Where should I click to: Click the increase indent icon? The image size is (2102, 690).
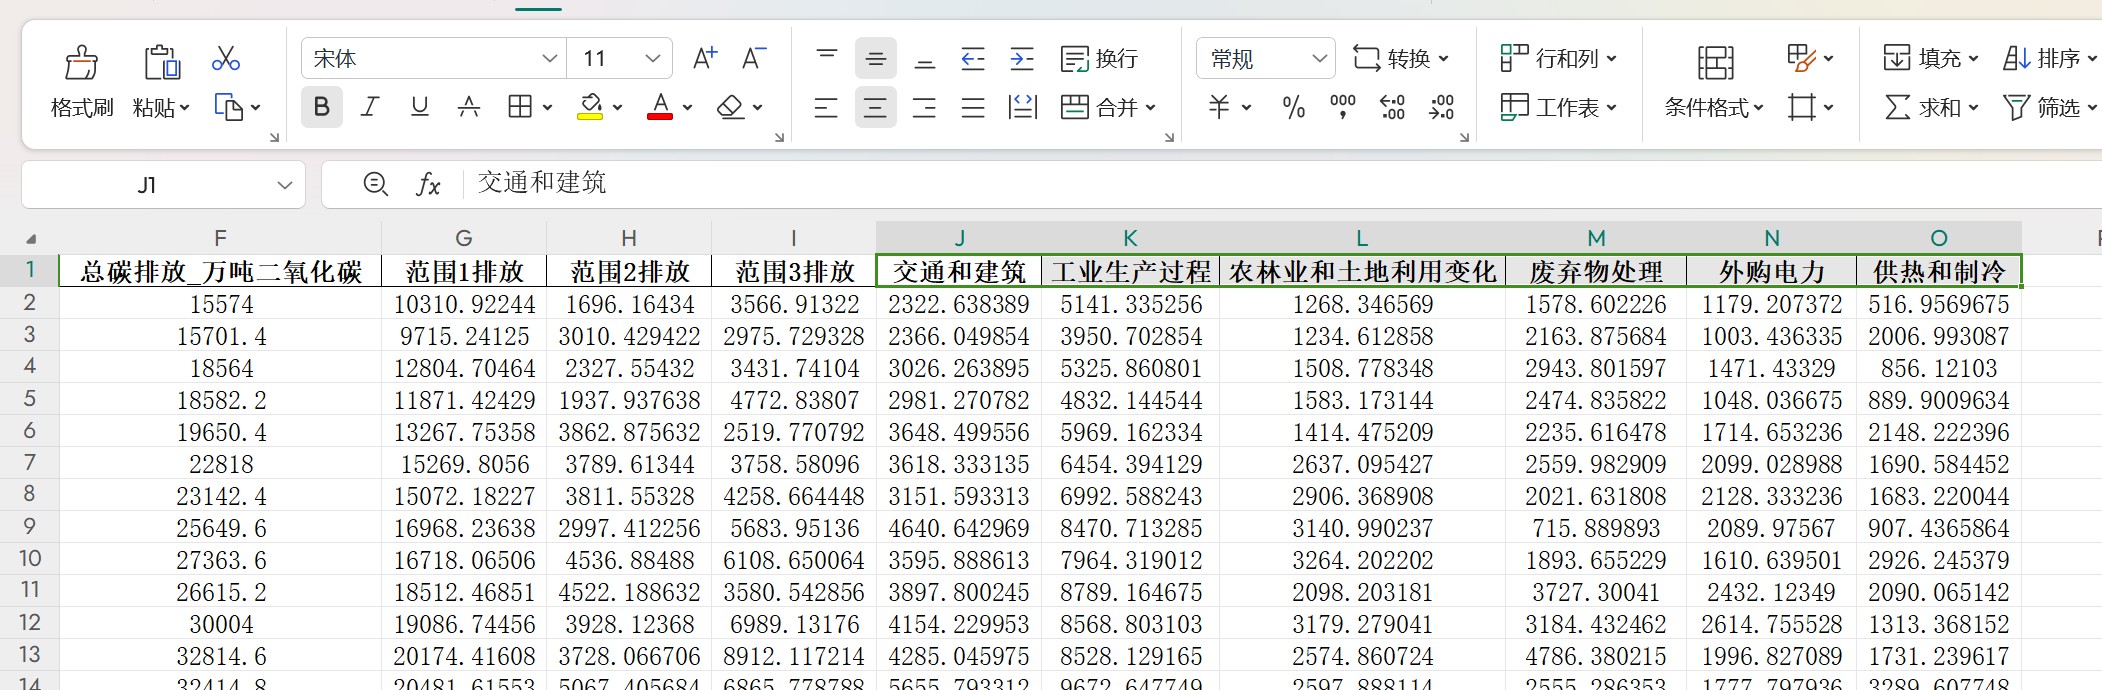1022,59
